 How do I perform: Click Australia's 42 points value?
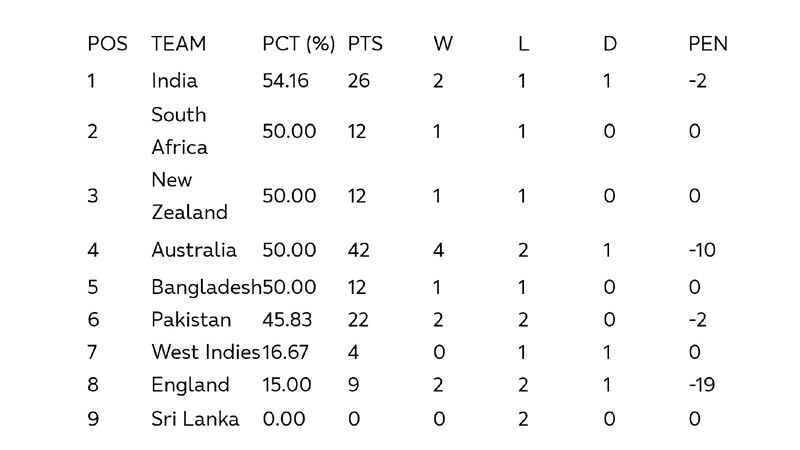358,250
